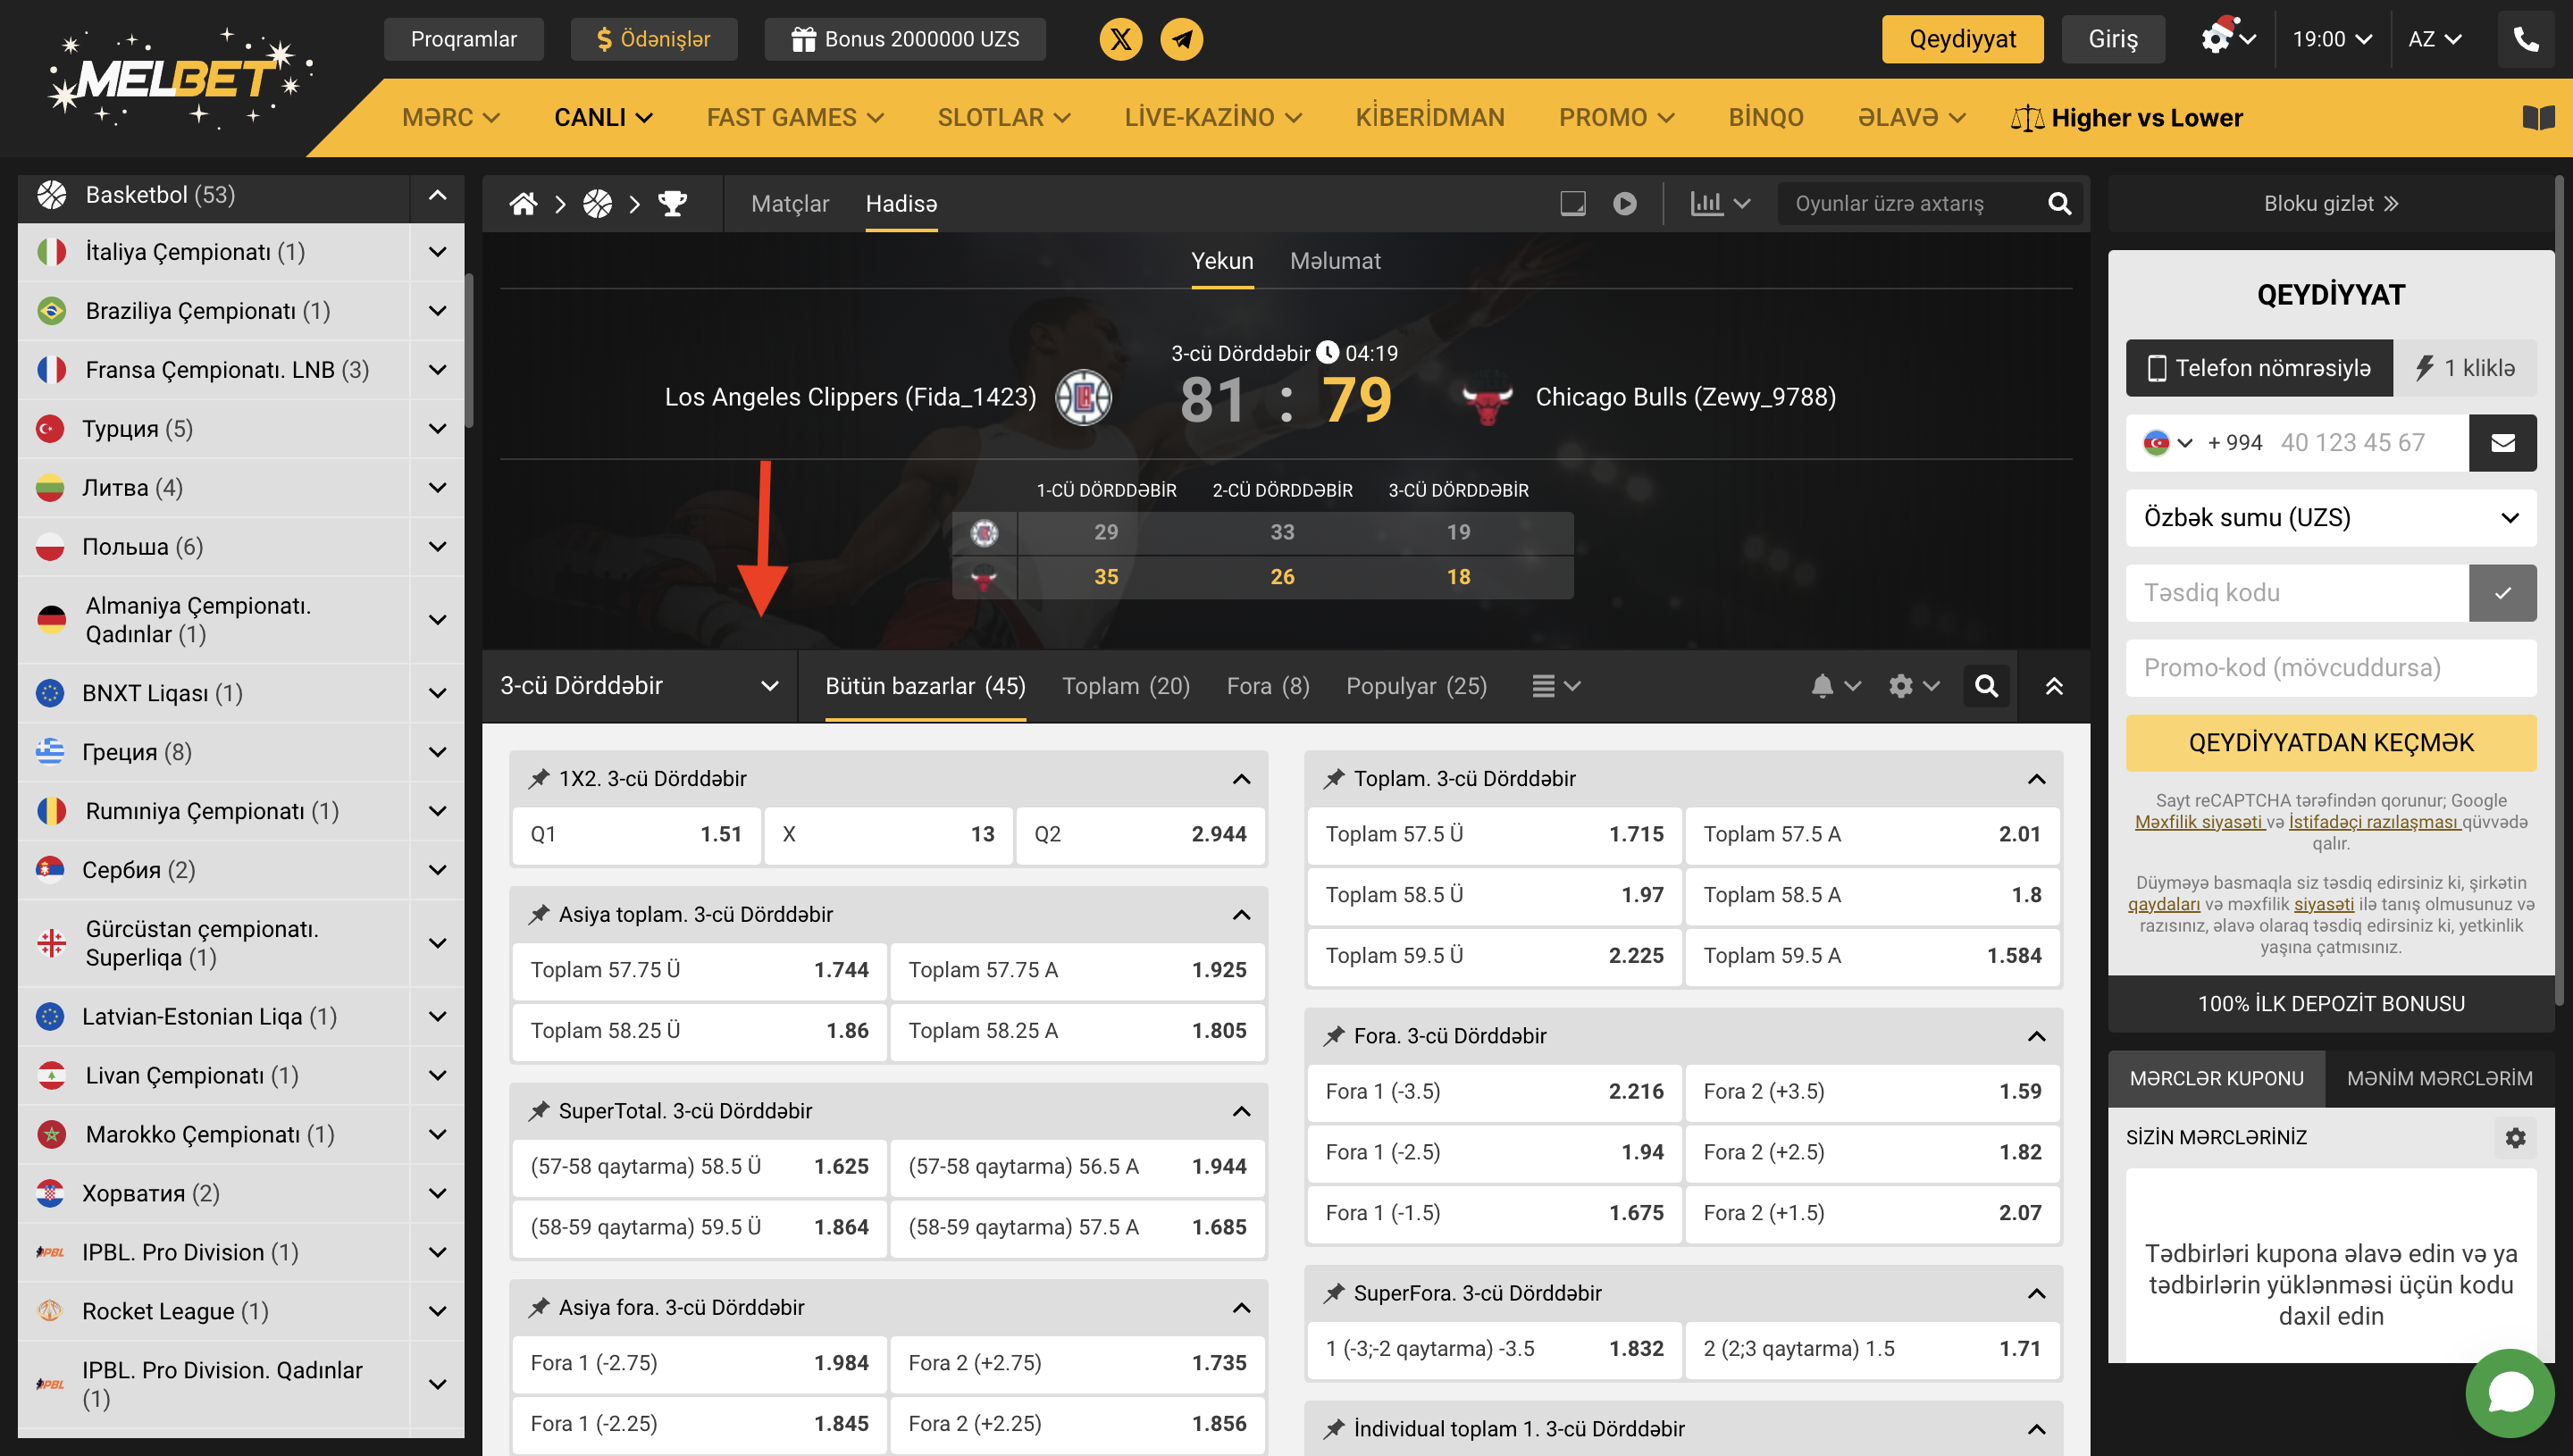Switch to the Məlumat tab
The image size is (2573, 1456).
[1335, 261]
